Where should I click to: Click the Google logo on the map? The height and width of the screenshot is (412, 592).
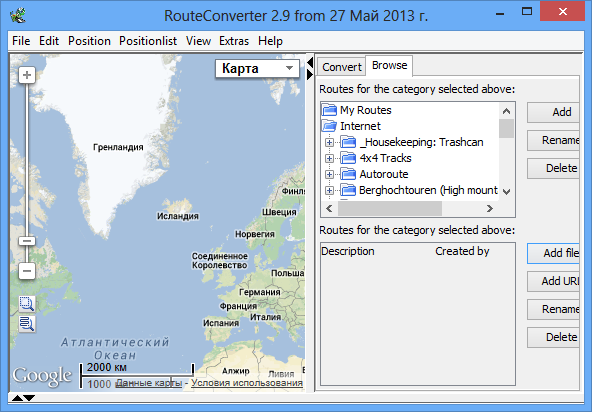[x=42, y=376]
